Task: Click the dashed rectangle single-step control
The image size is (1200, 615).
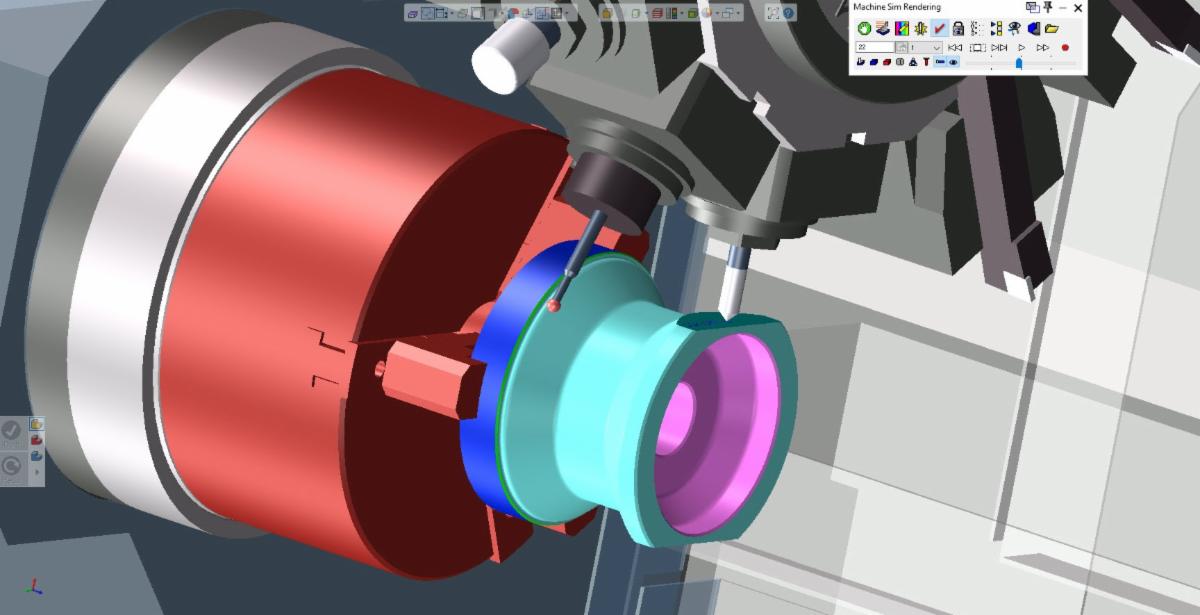Action: [978, 47]
